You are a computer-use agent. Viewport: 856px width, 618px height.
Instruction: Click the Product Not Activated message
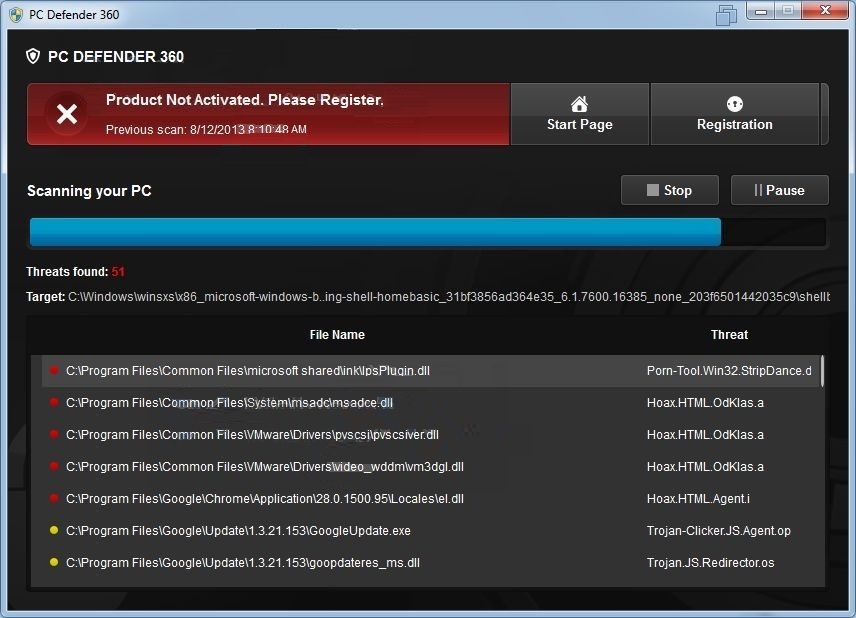tap(245, 100)
